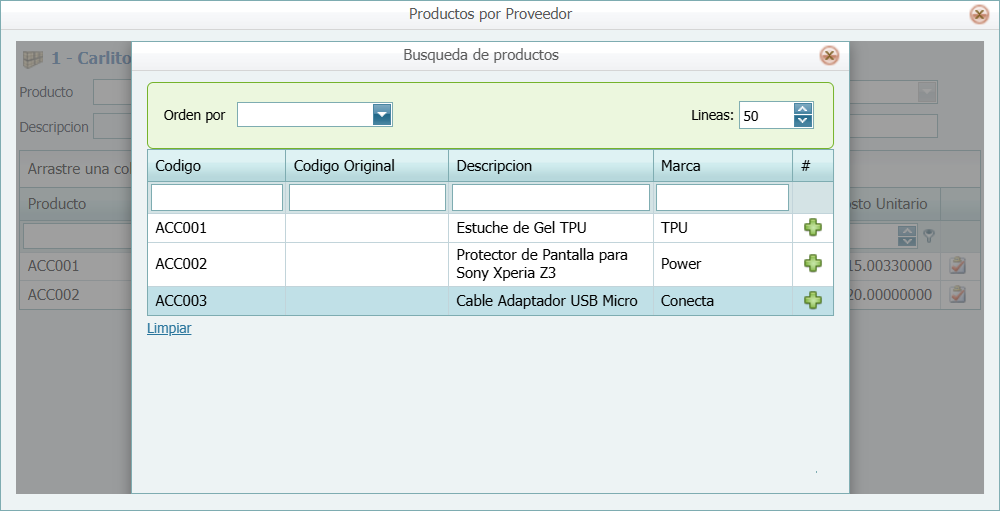Add product ACC003 with green plus icon
This screenshot has height=511, width=1000.
(x=813, y=301)
